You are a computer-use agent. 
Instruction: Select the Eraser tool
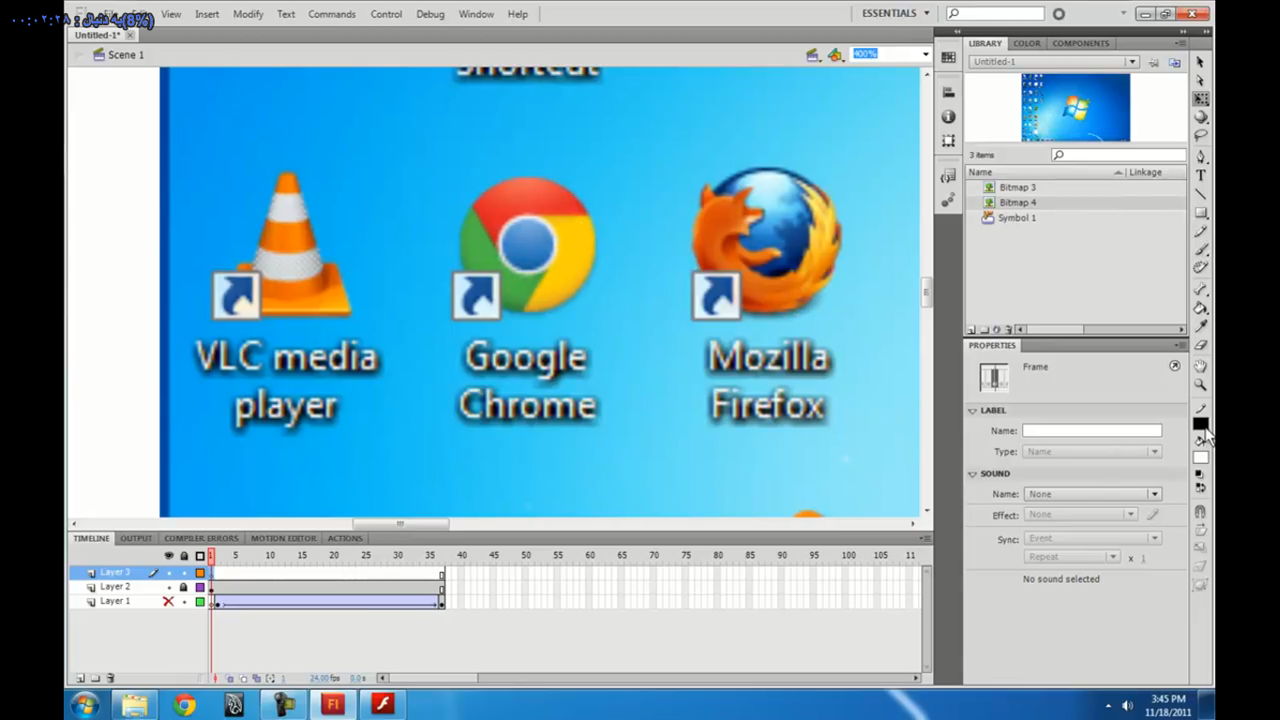click(1201, 344)
